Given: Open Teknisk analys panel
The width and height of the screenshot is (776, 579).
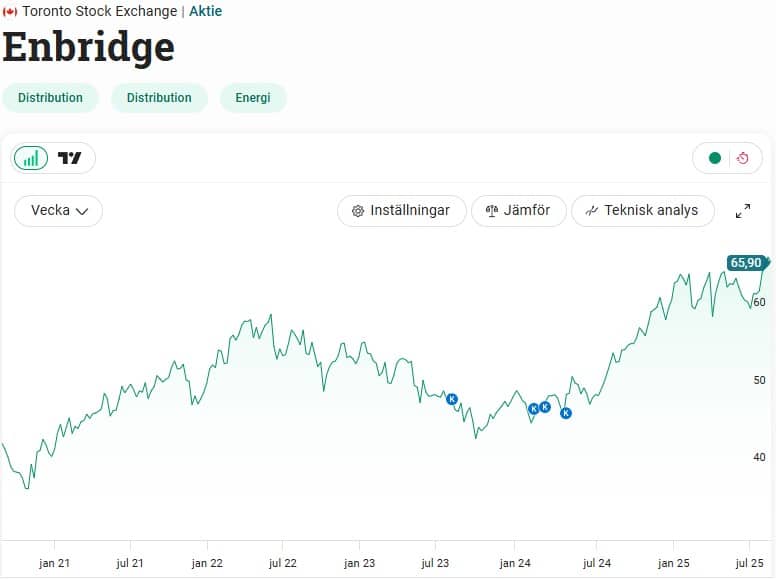Looking at the screenshot, I should pyautogui.click(x=642, y=211).
